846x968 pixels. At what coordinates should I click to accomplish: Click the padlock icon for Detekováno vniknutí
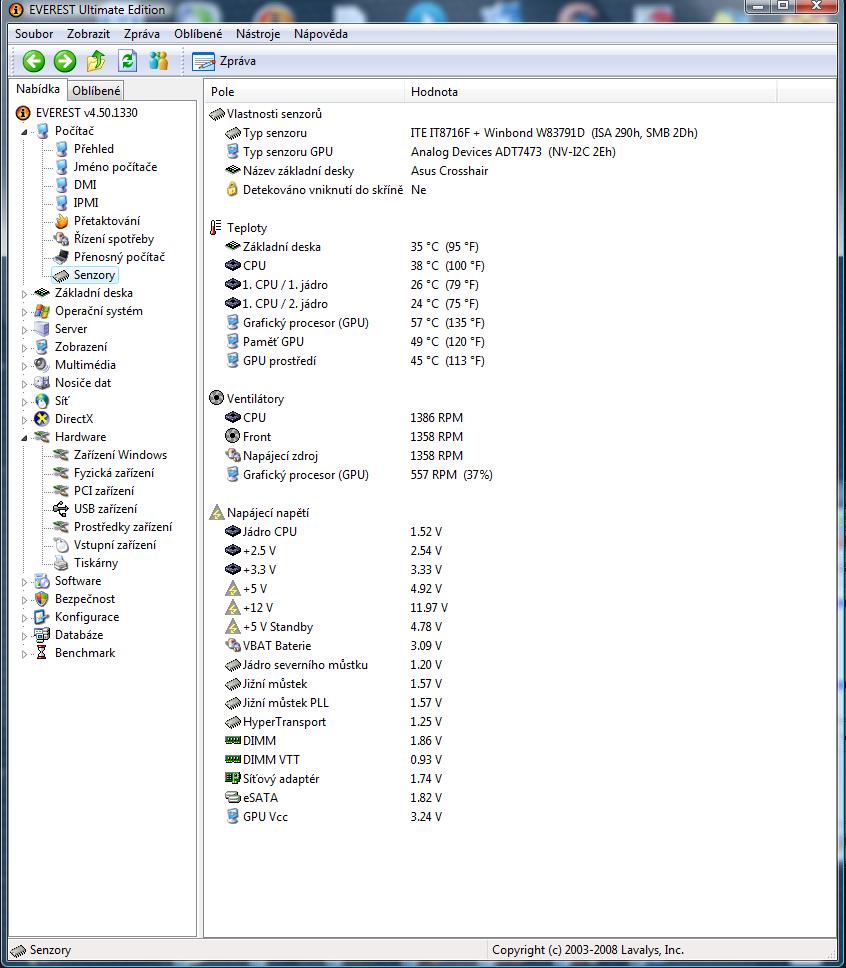click(x=232, y=190)
